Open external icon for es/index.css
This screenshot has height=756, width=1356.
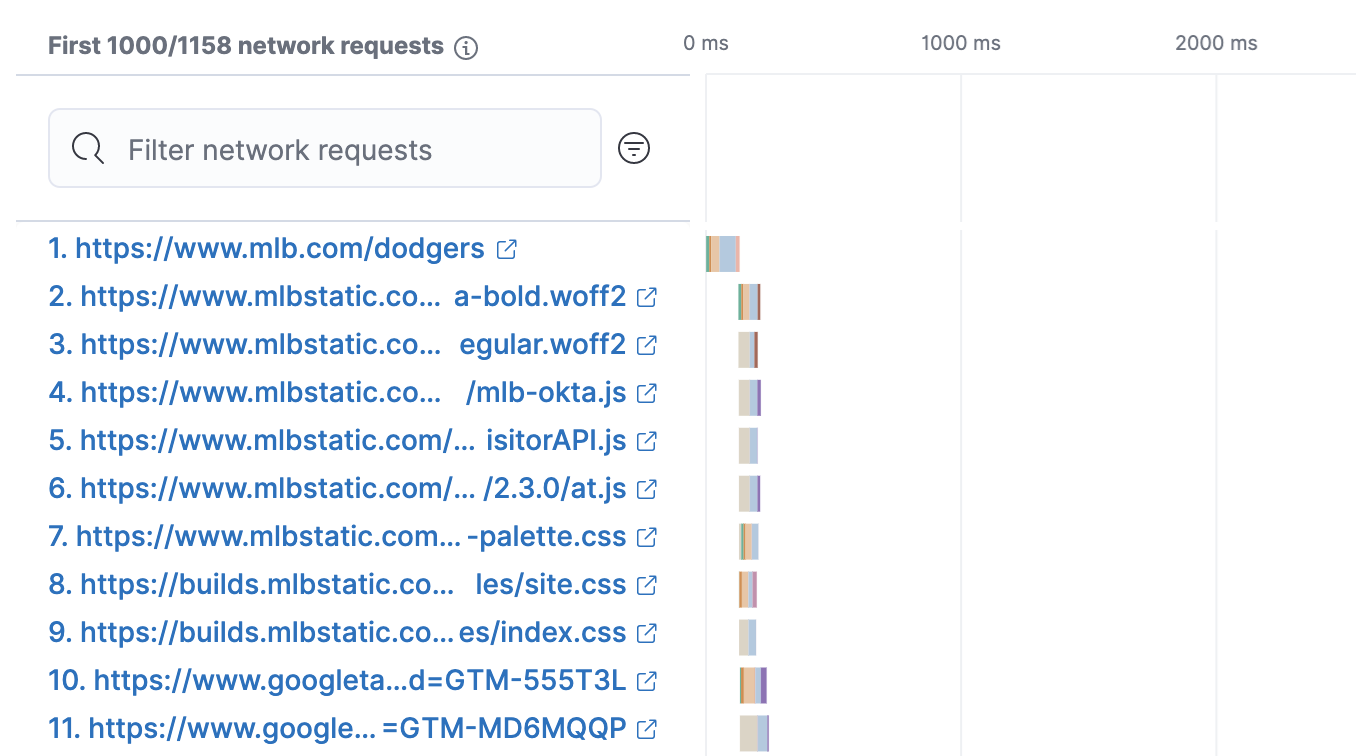(x=647, y=633)
